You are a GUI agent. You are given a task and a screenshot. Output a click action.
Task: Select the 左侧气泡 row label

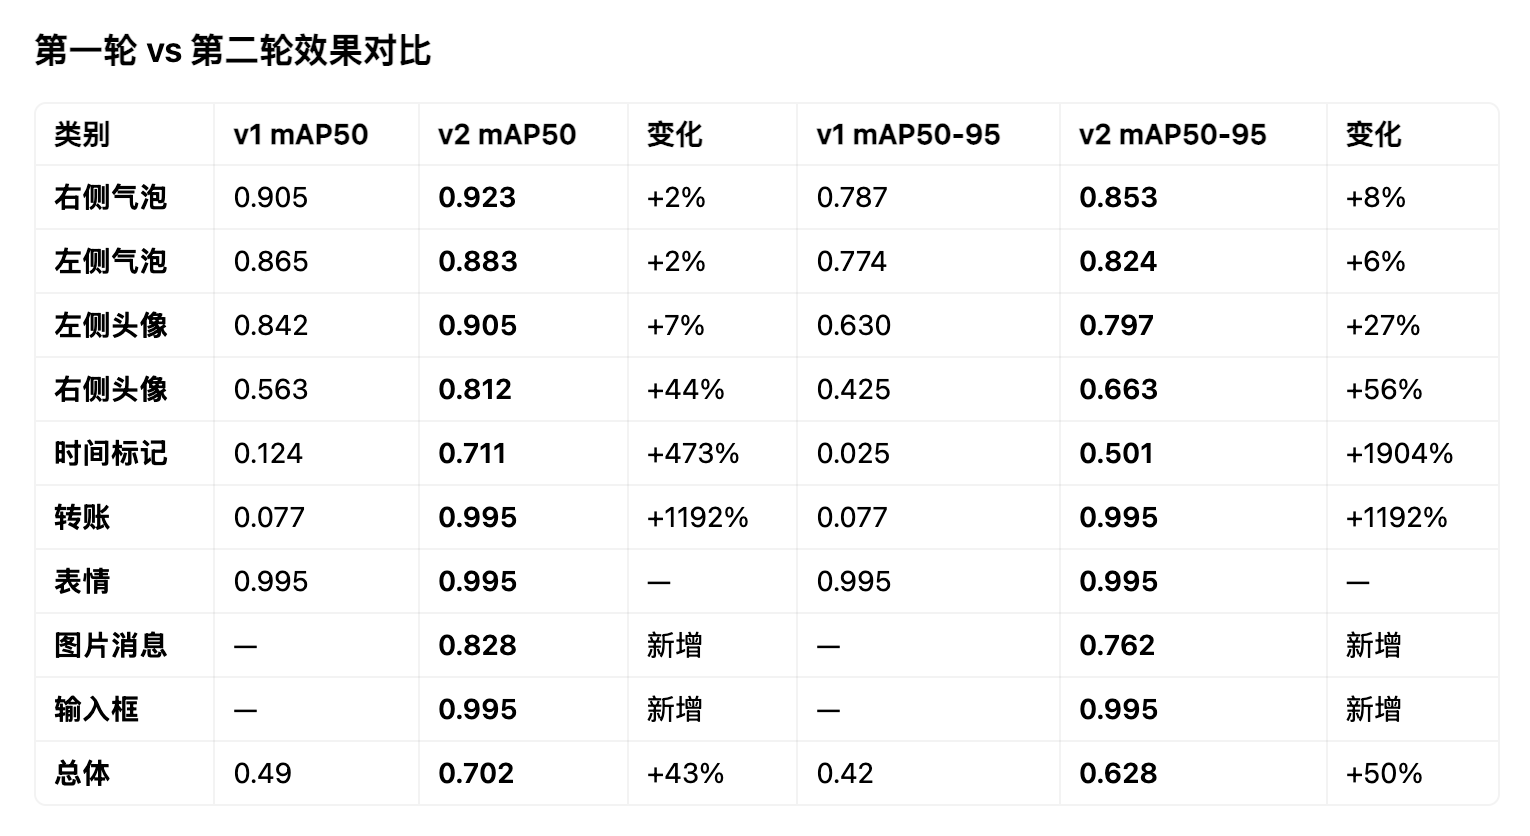click(110, 261)
